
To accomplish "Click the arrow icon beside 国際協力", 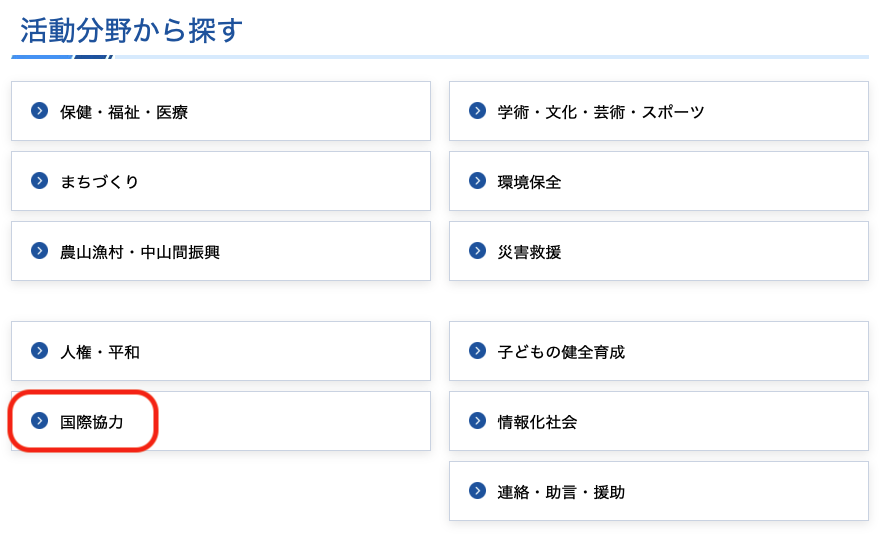I will point(40,421).
